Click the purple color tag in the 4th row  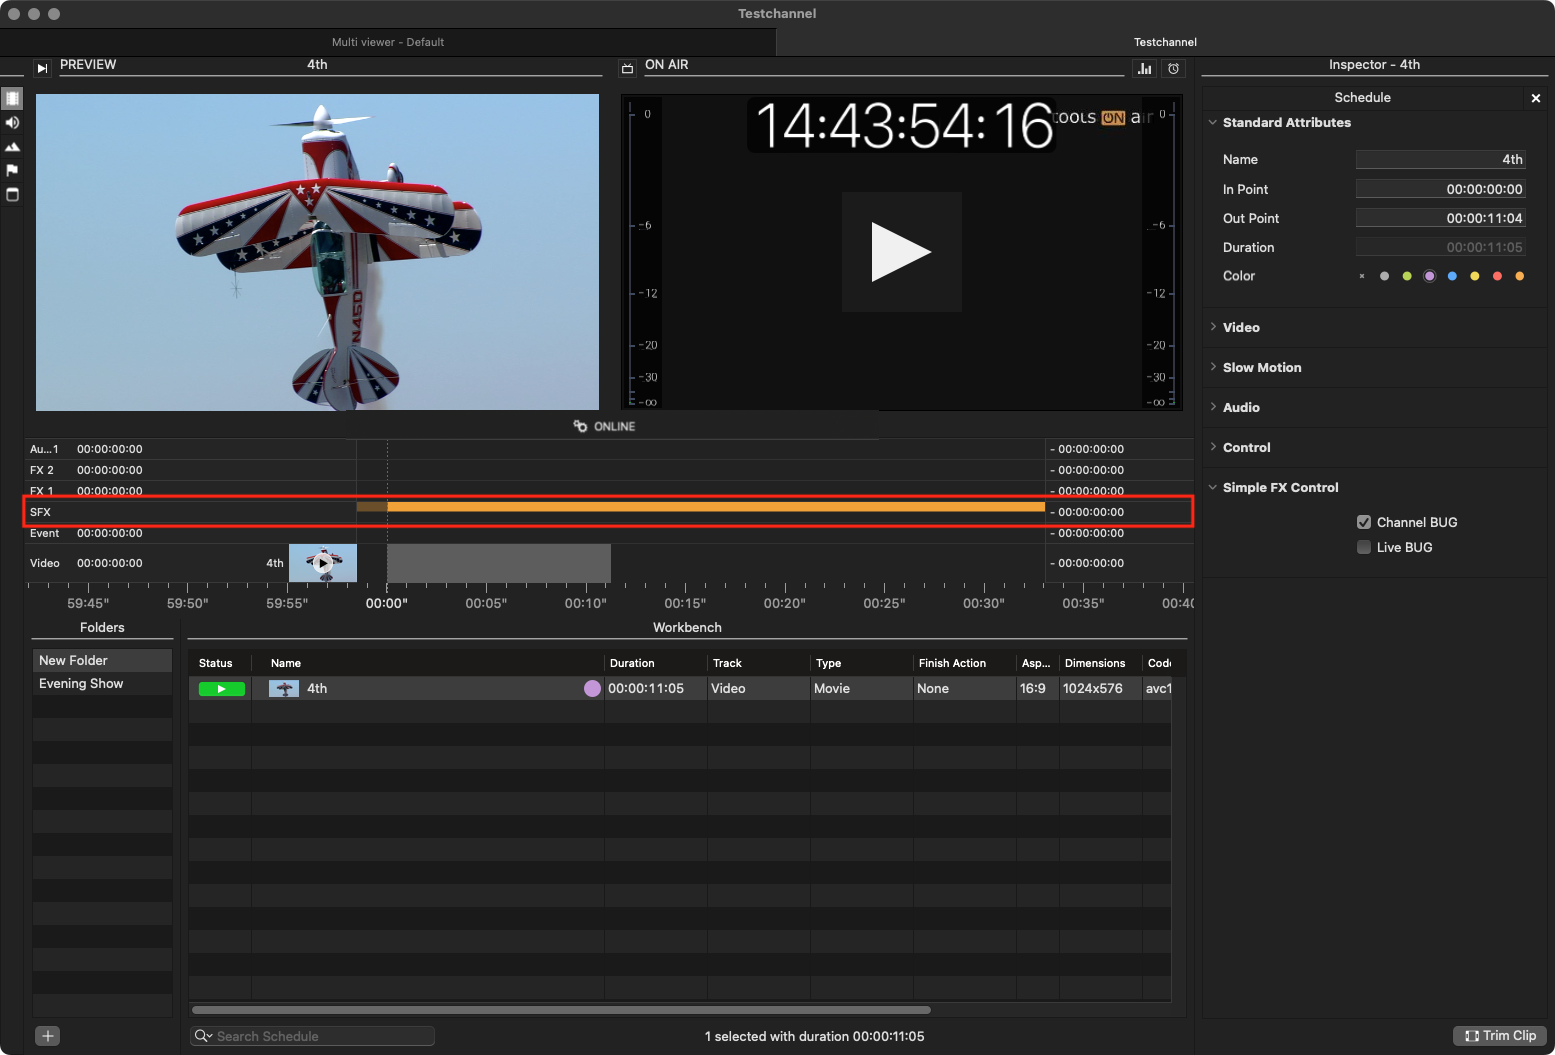tap(592, 689)
